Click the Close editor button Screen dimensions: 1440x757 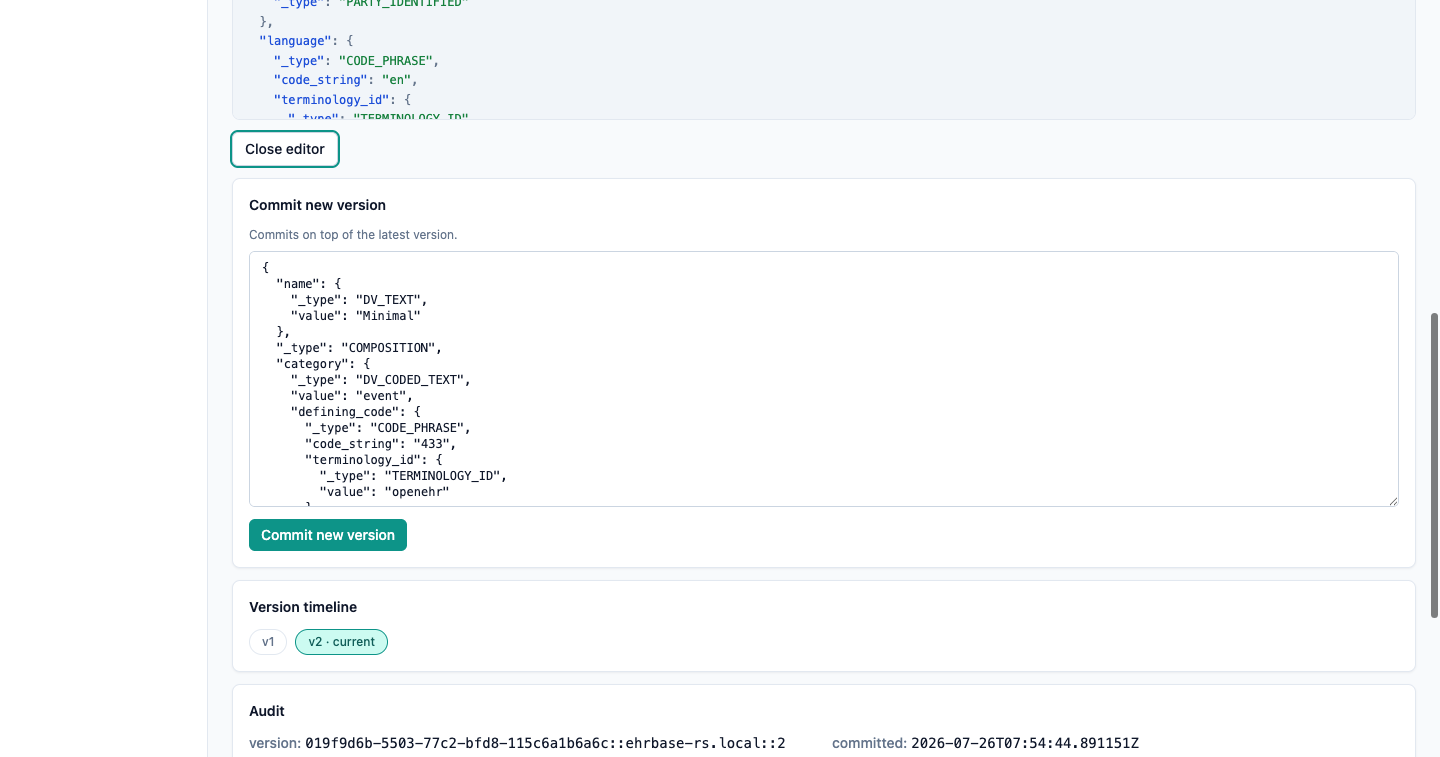click(285, 149)
